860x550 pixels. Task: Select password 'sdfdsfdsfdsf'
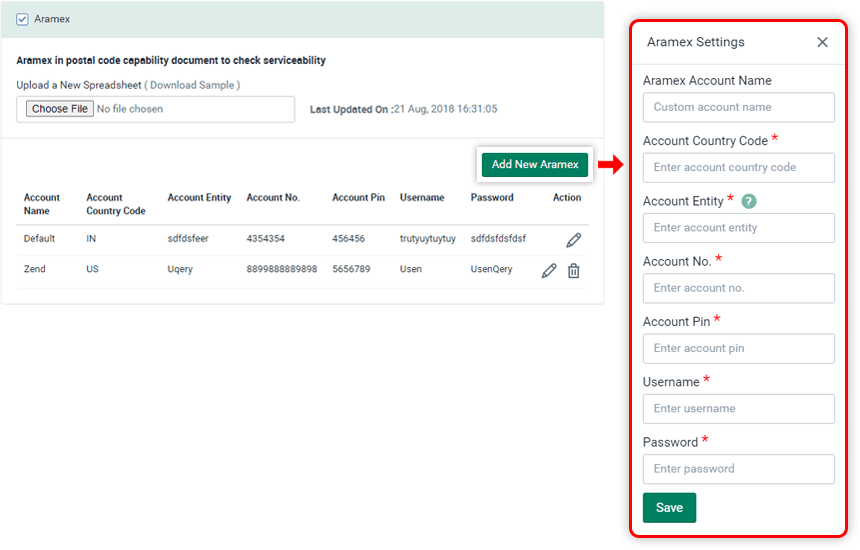click(498, 239)
